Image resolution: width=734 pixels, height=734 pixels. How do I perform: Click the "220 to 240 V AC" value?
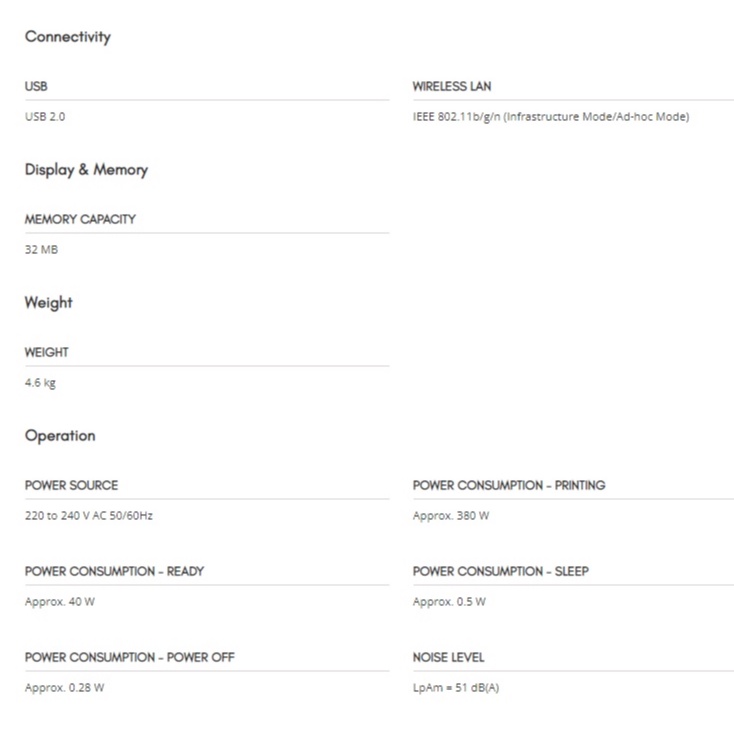(88, 516)
